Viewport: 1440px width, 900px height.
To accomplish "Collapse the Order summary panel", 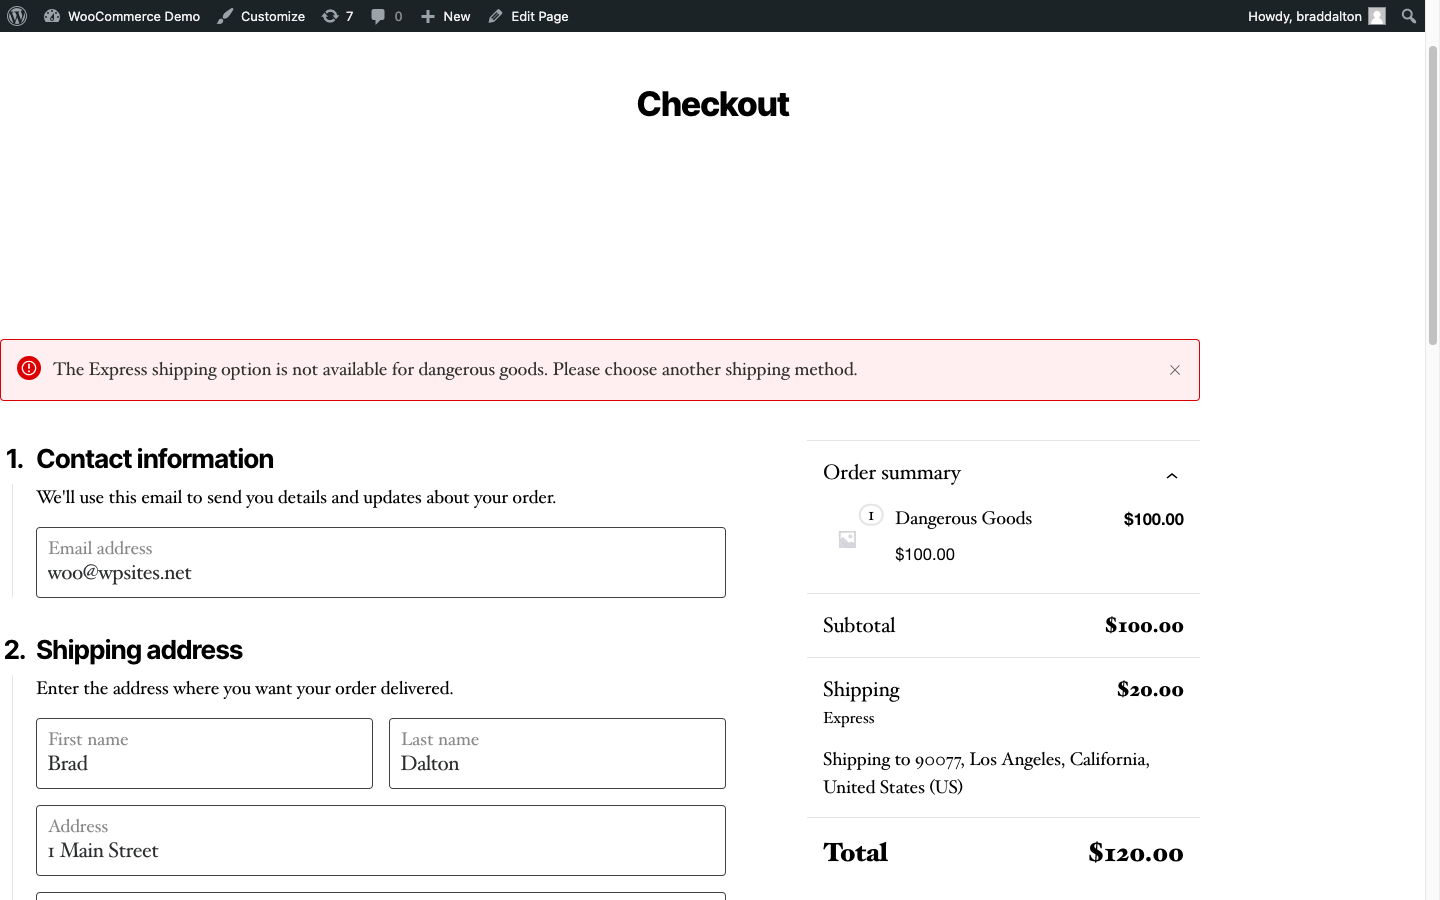I will pyautogui.click(x=1172, y=476).
